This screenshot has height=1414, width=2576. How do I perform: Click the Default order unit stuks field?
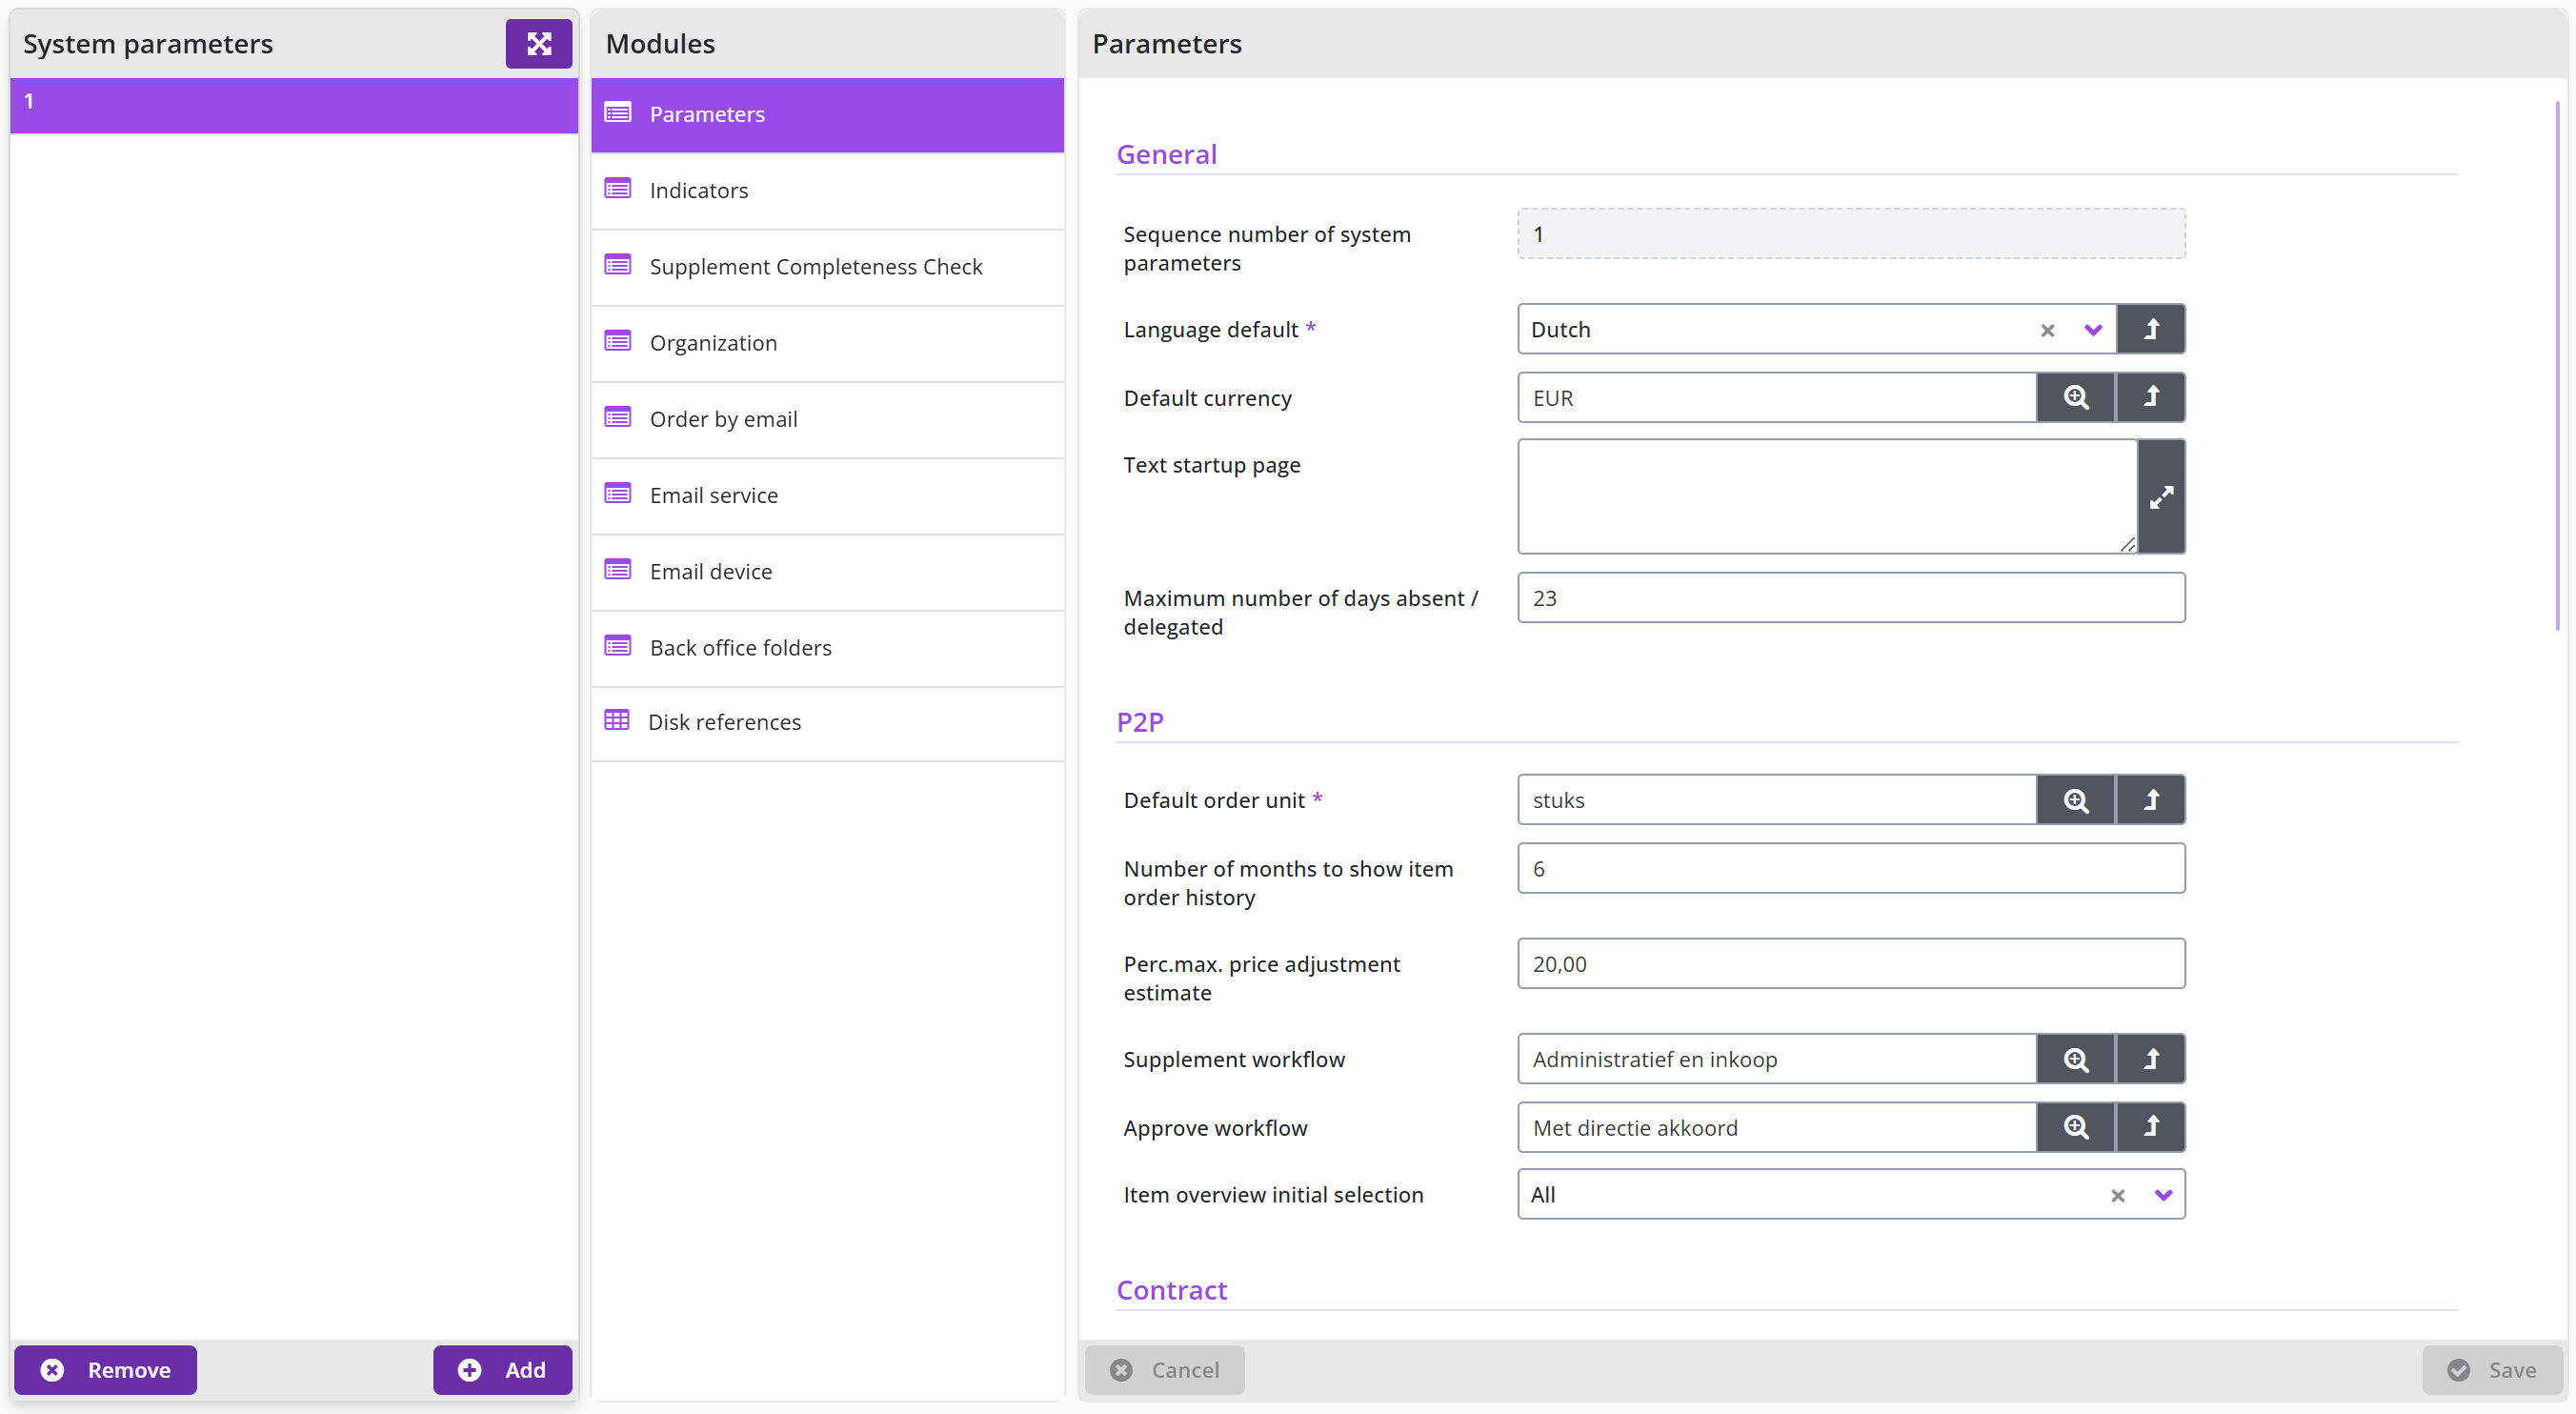tap(1776, 799)
